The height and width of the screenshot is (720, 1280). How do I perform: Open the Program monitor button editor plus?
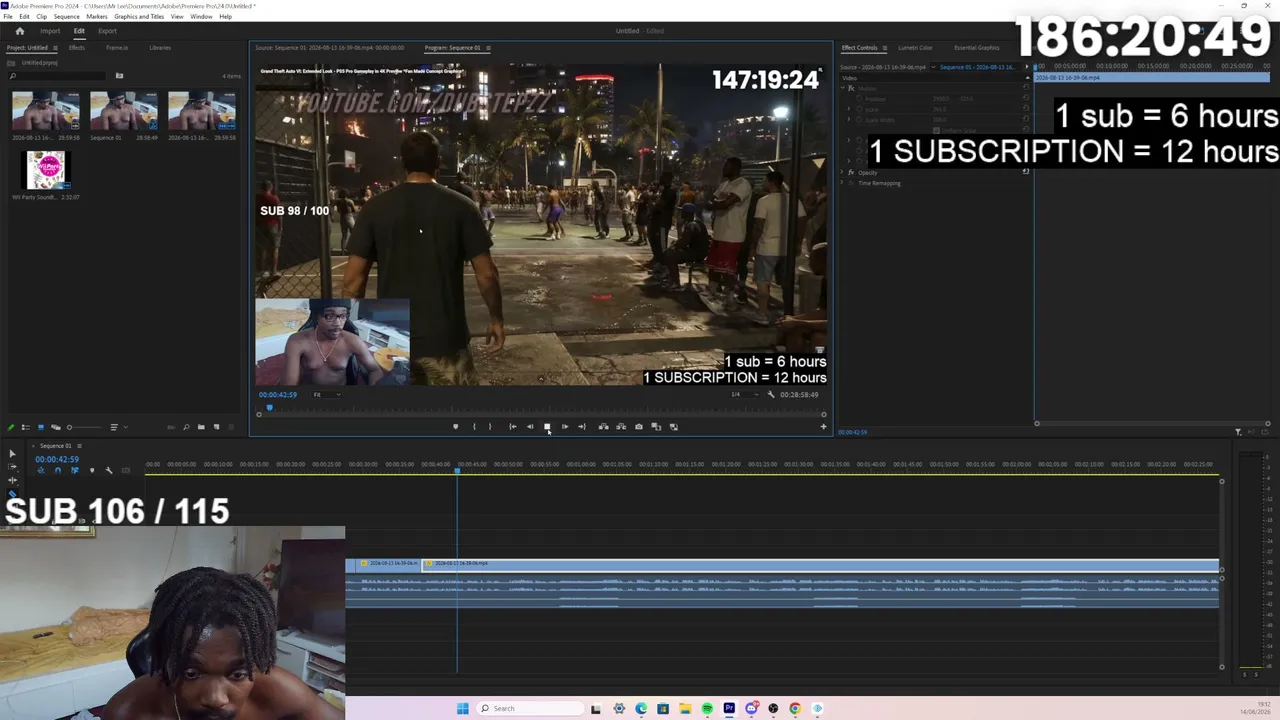[x=823, y=427]
